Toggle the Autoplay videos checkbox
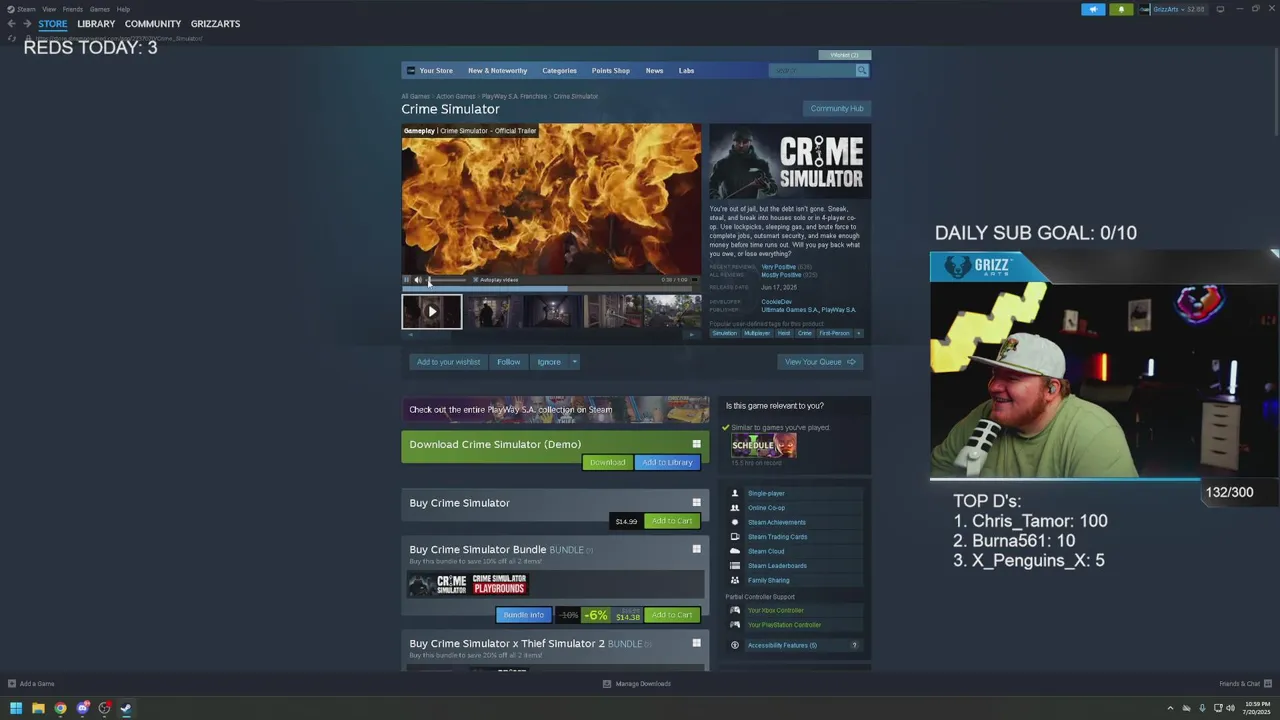Image resolution: width=1280 pixels, height=720 pixels. tap(476, 280)
